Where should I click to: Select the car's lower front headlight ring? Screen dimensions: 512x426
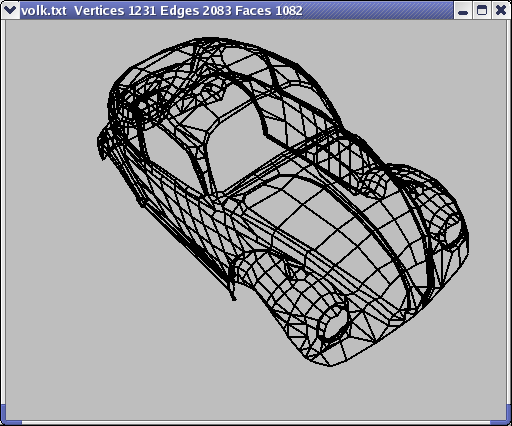(334, 323)
